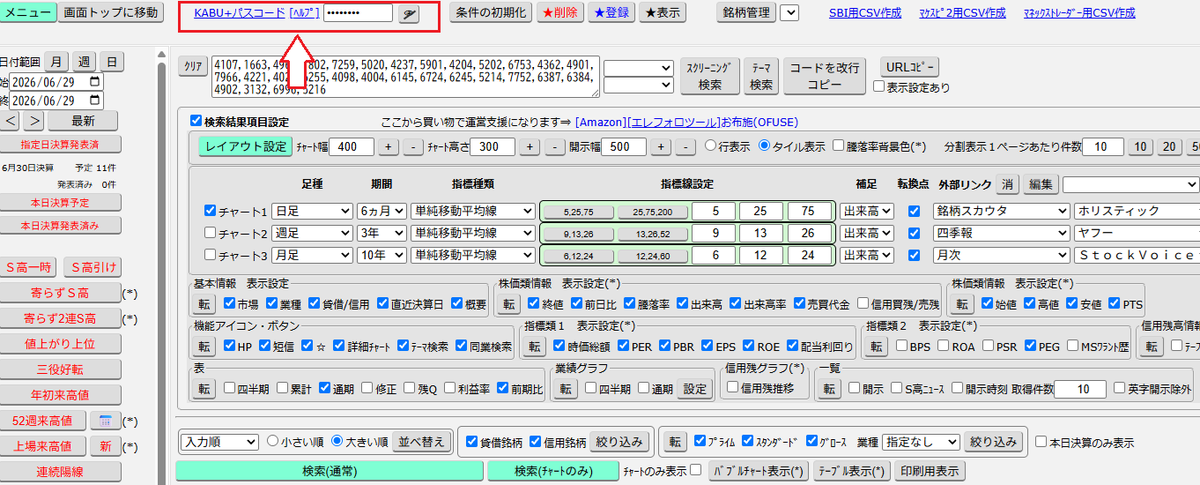Click 転 button in 基本情報 section

coord(204,304)
